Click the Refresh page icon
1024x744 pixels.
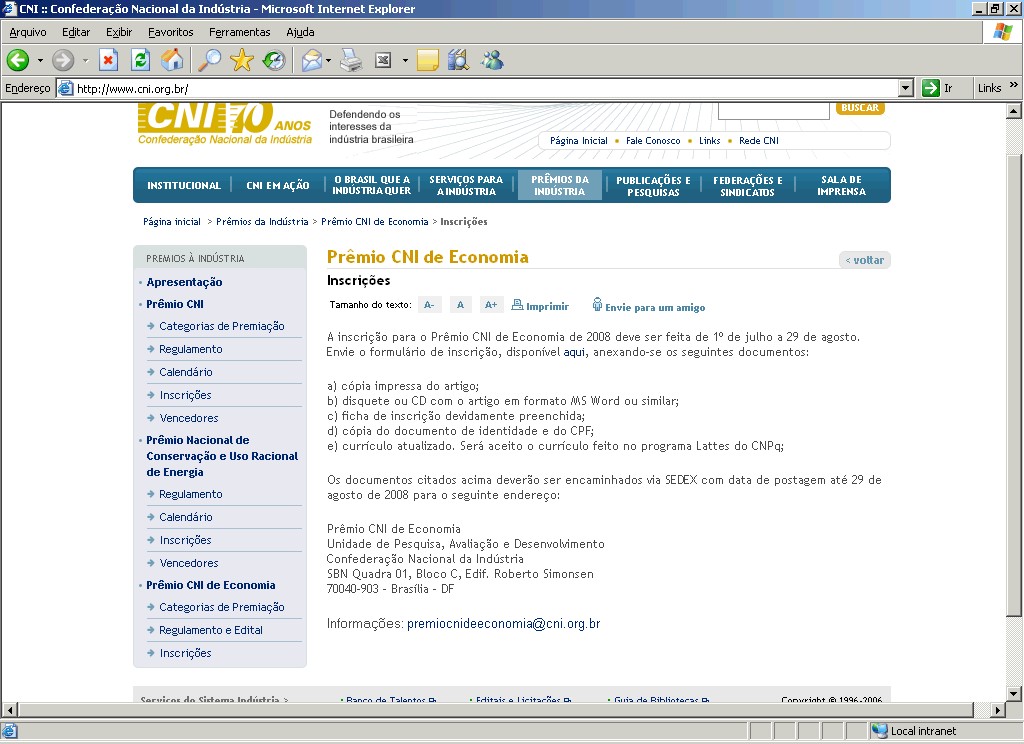[x=140, y=61]
